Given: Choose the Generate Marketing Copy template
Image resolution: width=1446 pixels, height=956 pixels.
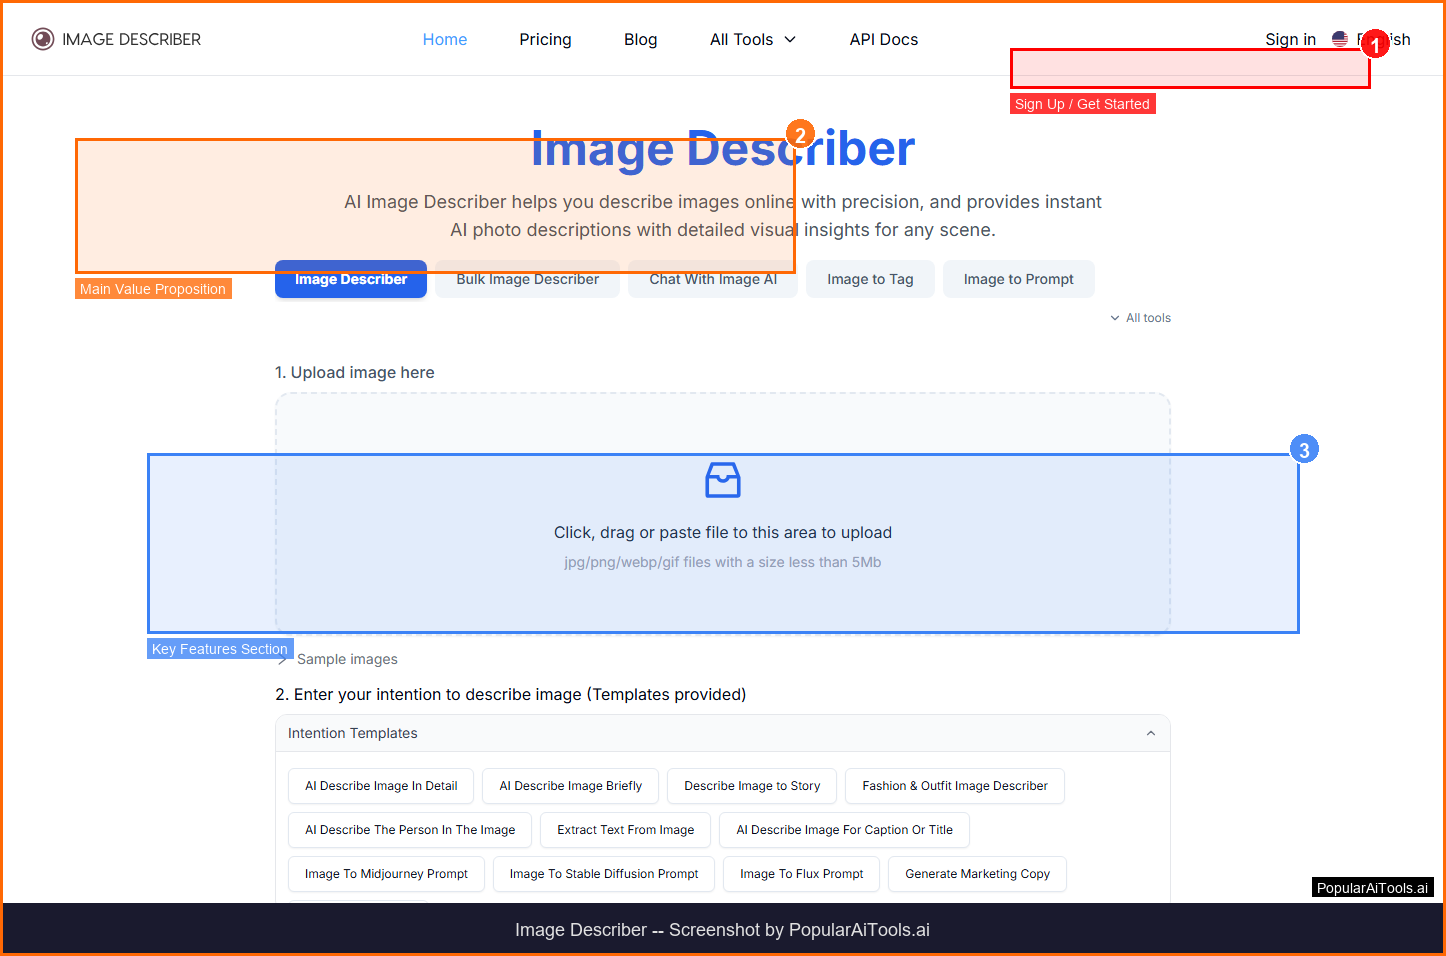Looking at the screenshot, I should click(x=977, y=874).
